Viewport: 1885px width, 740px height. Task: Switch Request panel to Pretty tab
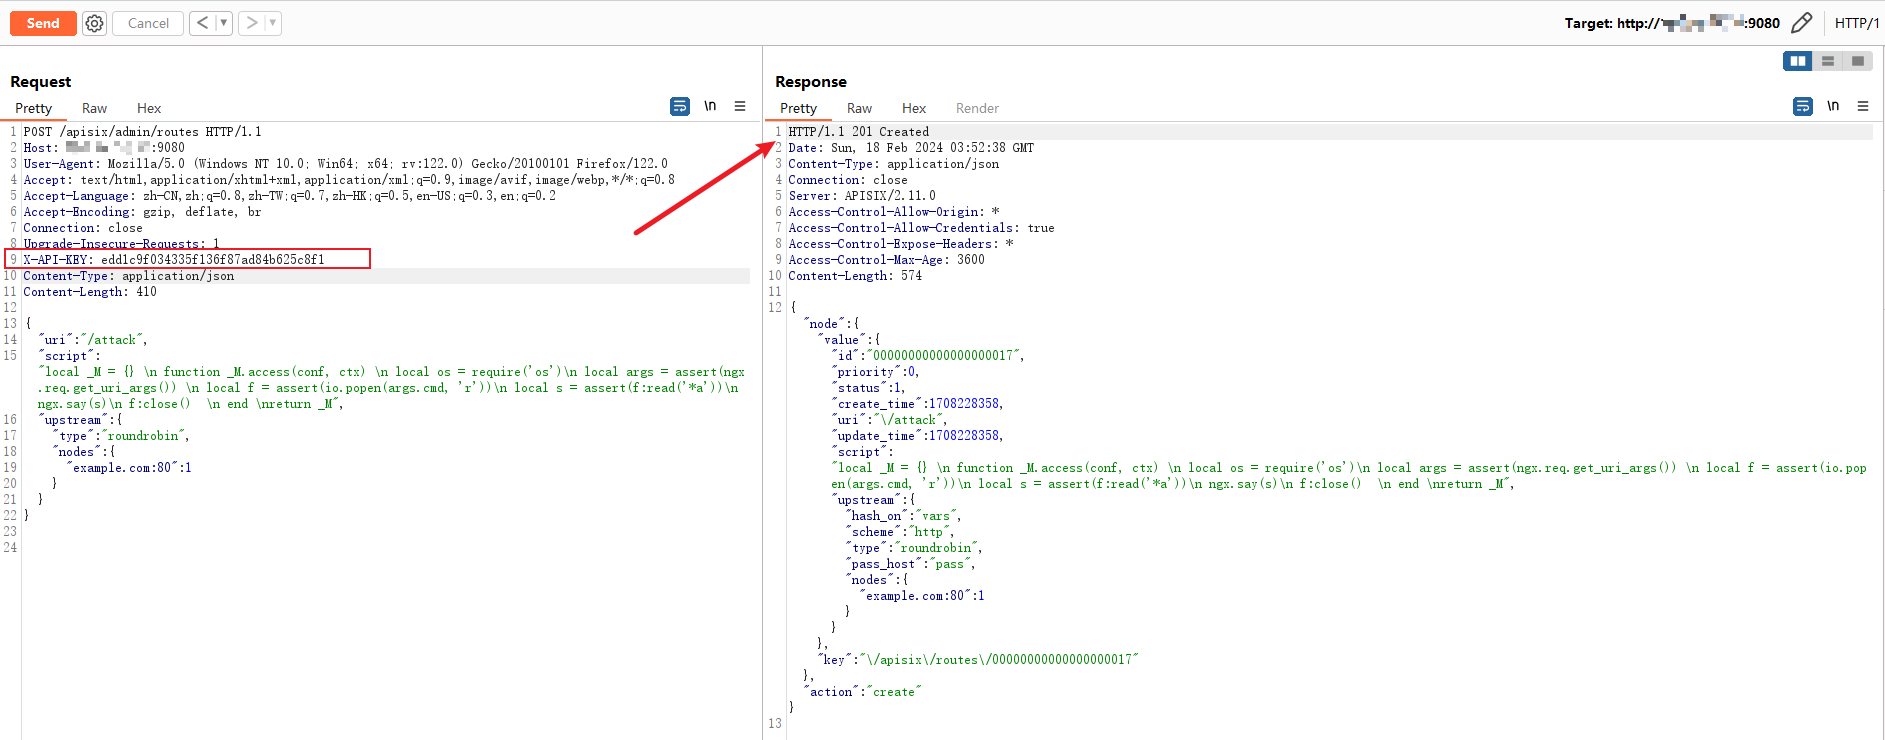point(33,108)
